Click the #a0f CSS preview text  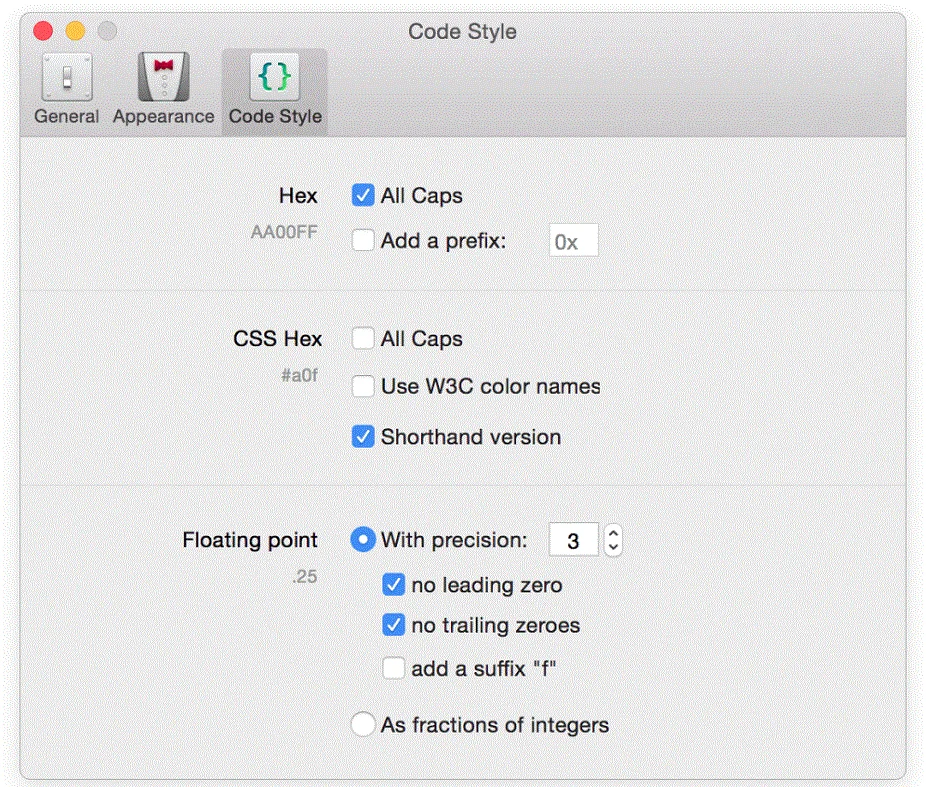[x=299, y=375]
